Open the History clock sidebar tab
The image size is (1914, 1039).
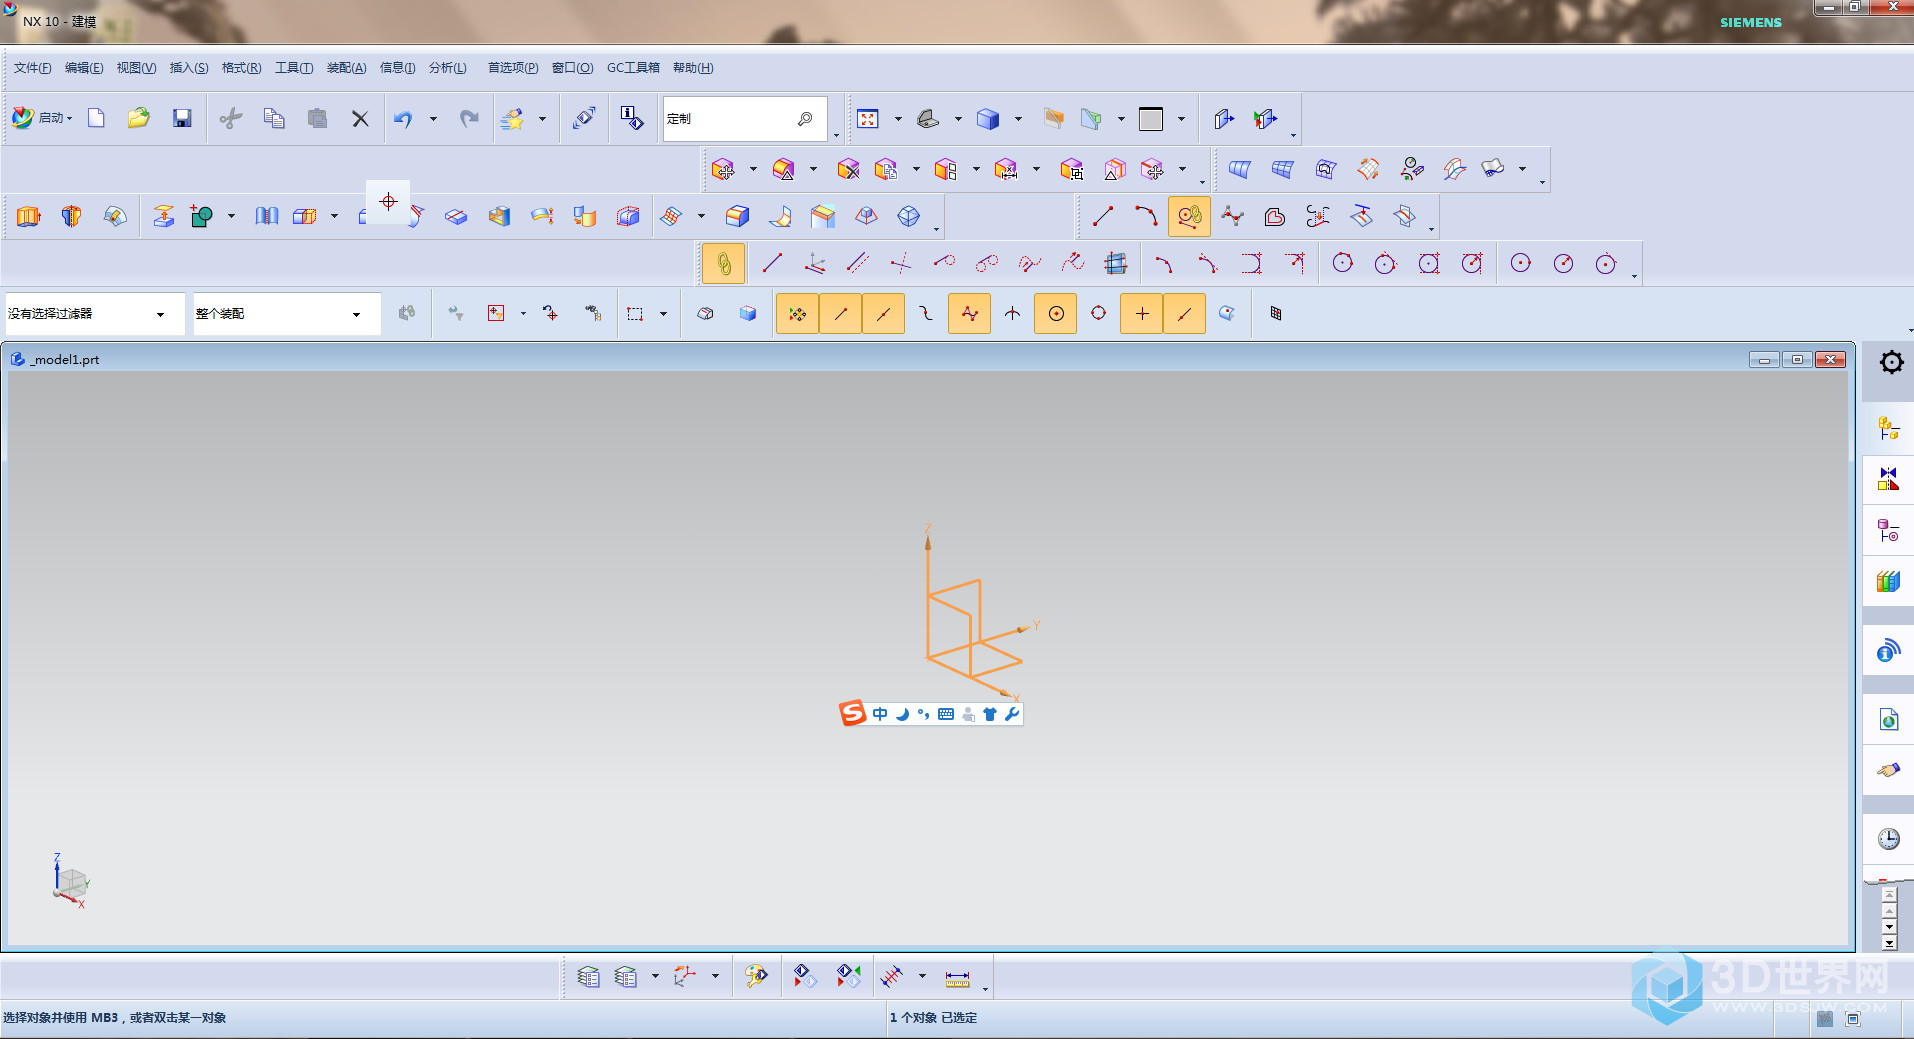1888,839
